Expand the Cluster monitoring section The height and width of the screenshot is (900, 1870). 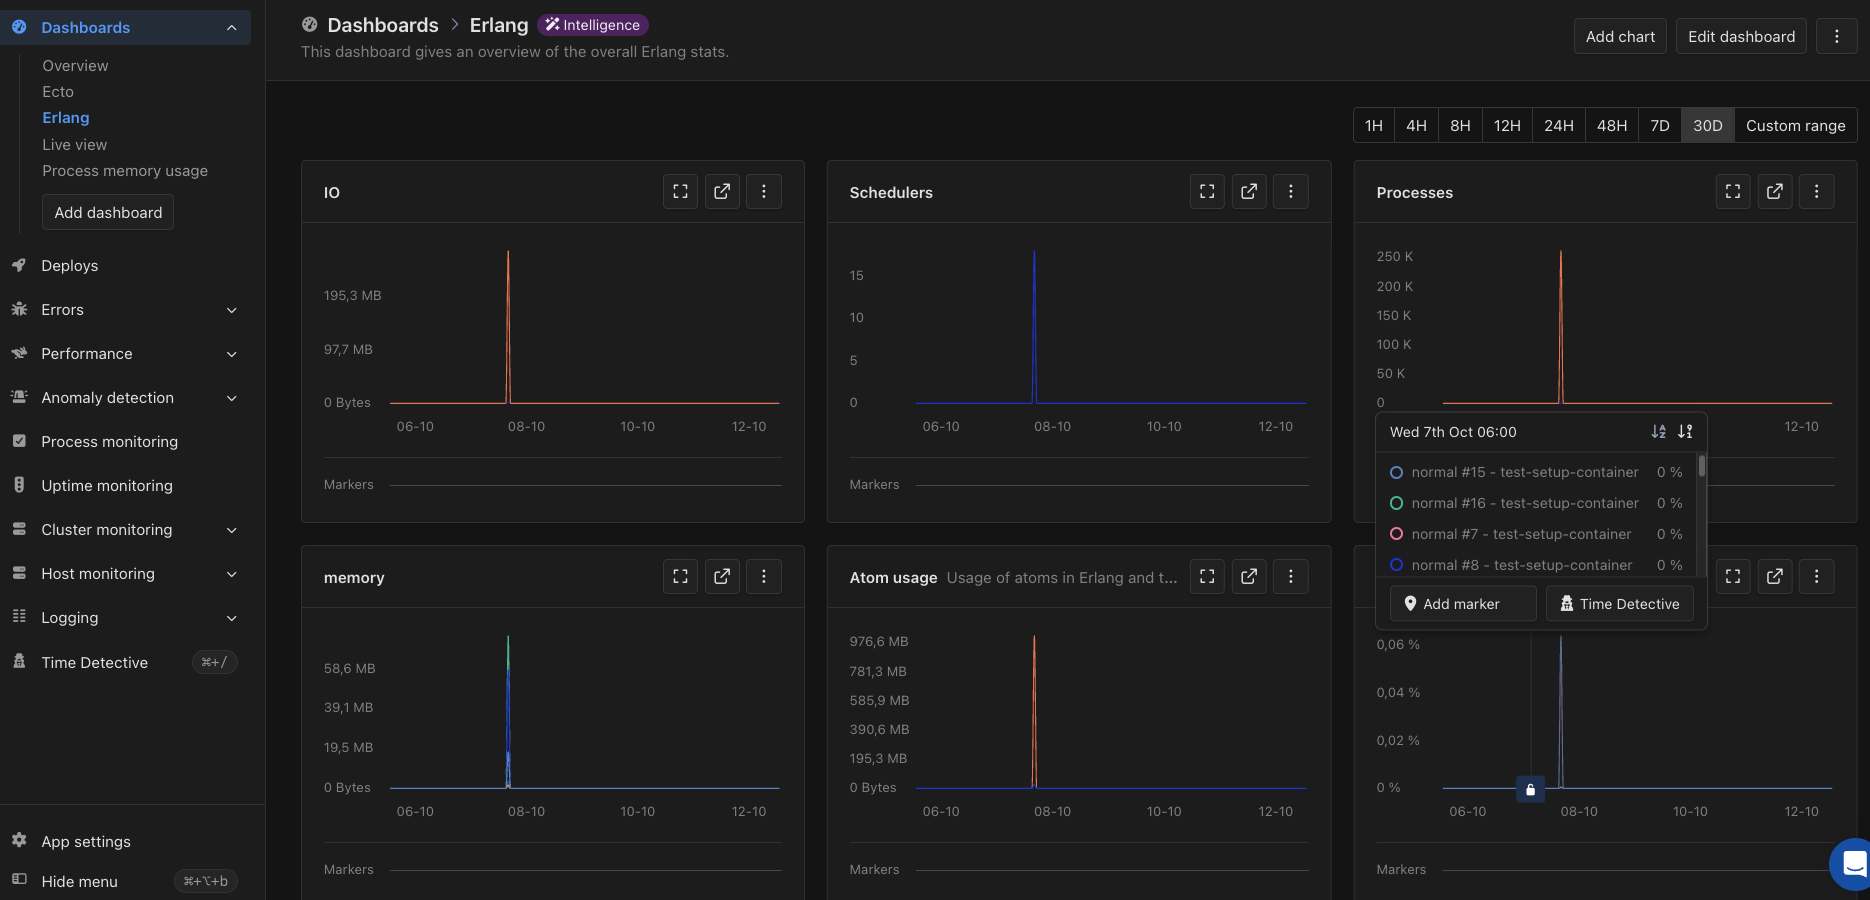click(232, 530)
